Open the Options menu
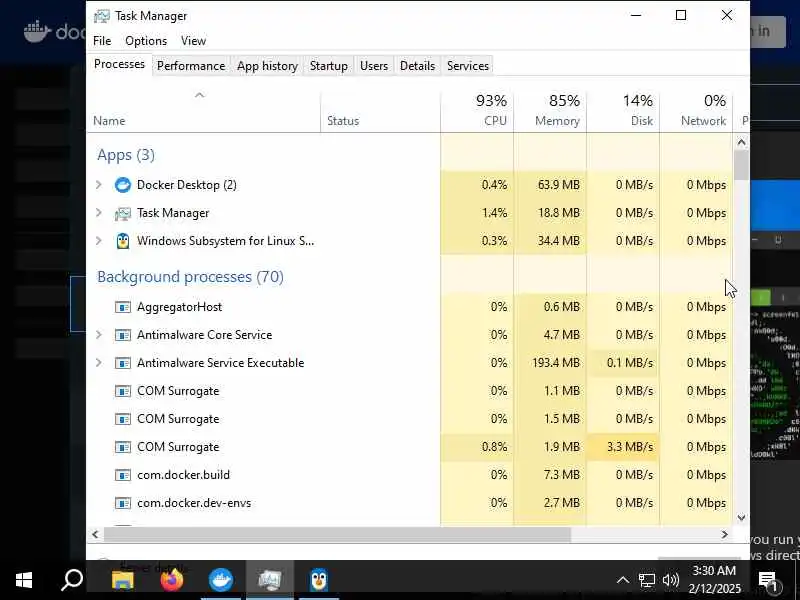The height and width of the screenshot is (600, 800). [146, 41]
